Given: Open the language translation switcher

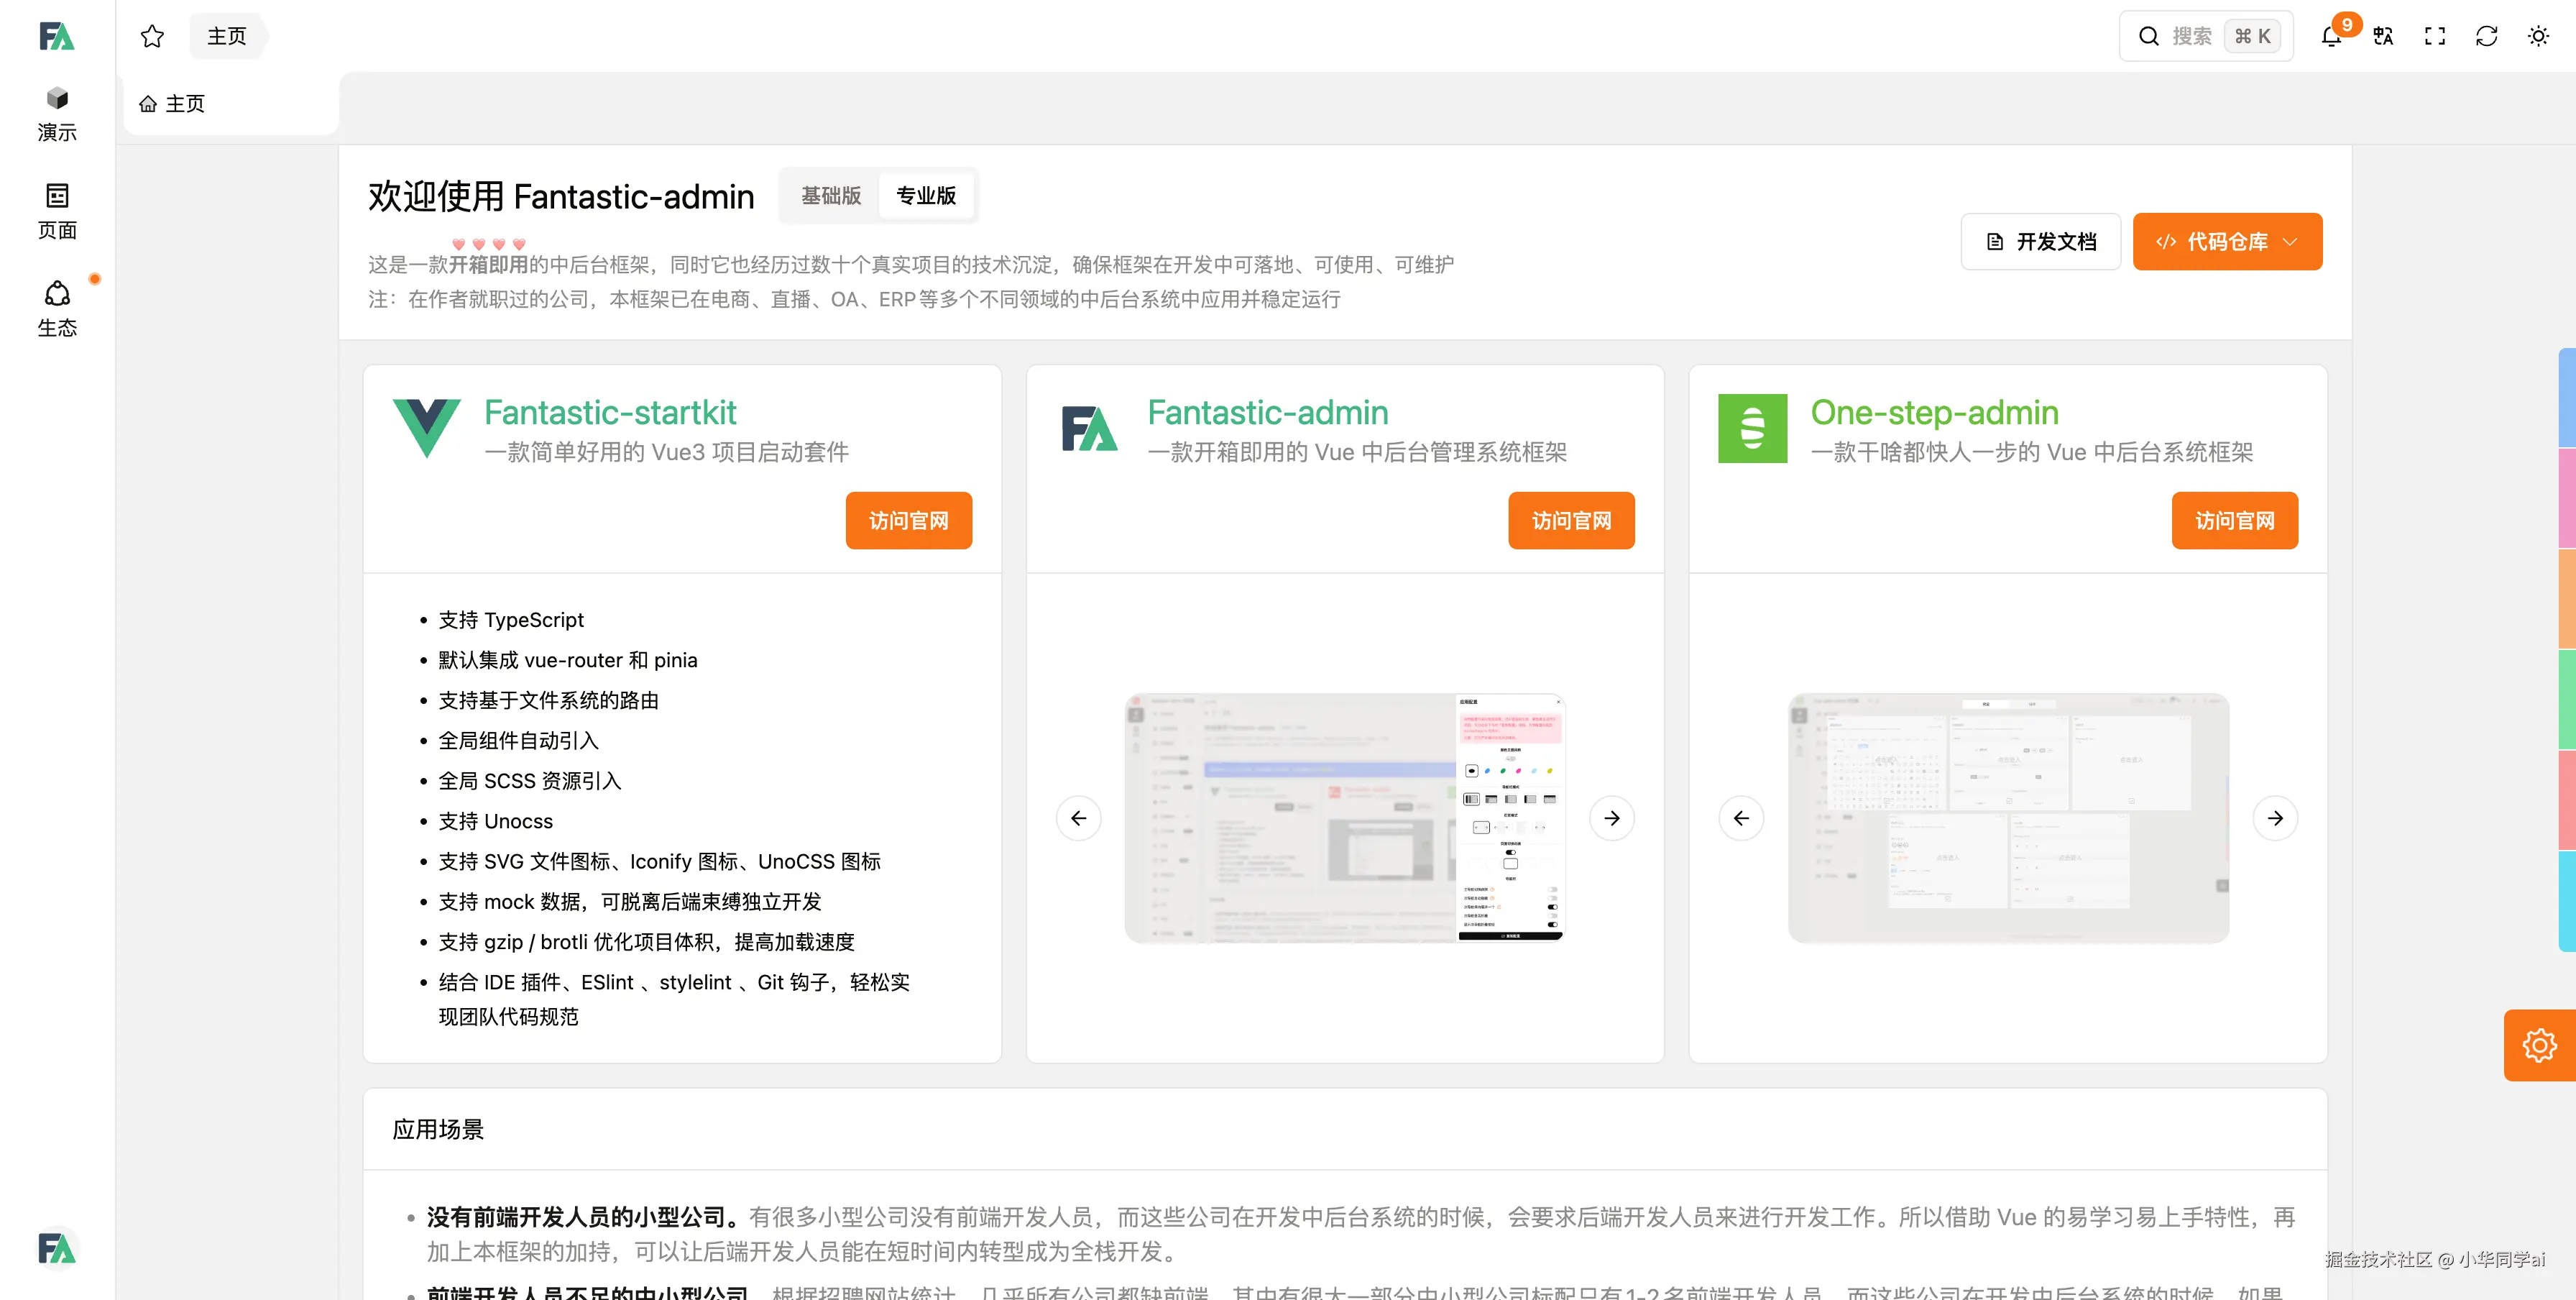Looking at the screenshot, I should pyautogui.click(x=2383, y=37).
